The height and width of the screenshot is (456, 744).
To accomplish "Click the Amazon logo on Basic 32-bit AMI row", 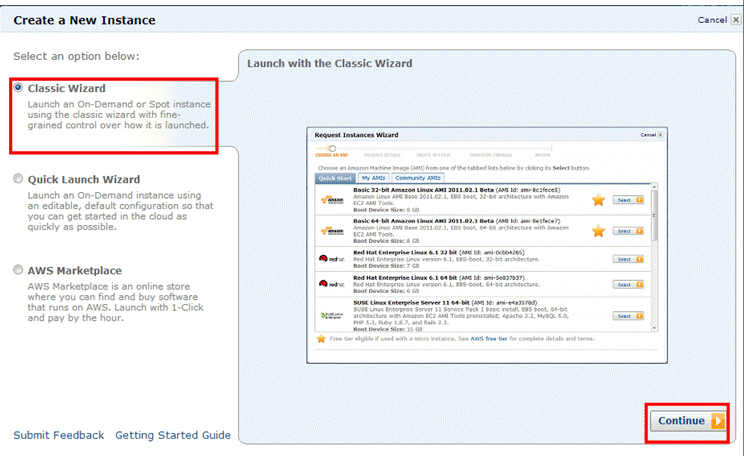I will (332, 200).
